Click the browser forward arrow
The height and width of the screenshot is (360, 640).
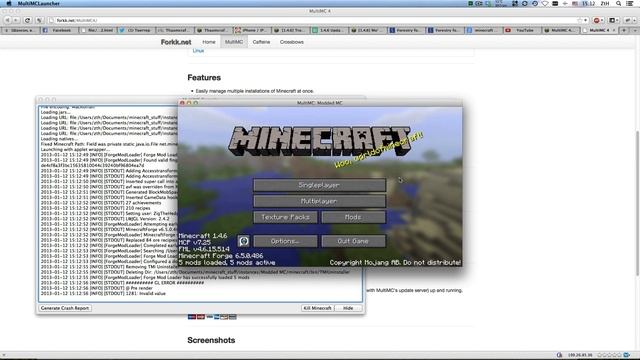pos(16,20)
